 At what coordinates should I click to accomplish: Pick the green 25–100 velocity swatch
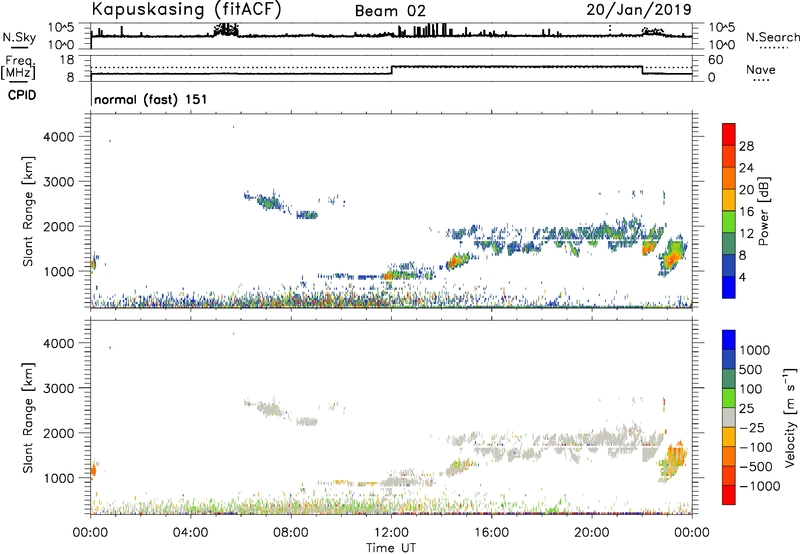[729, 398]
